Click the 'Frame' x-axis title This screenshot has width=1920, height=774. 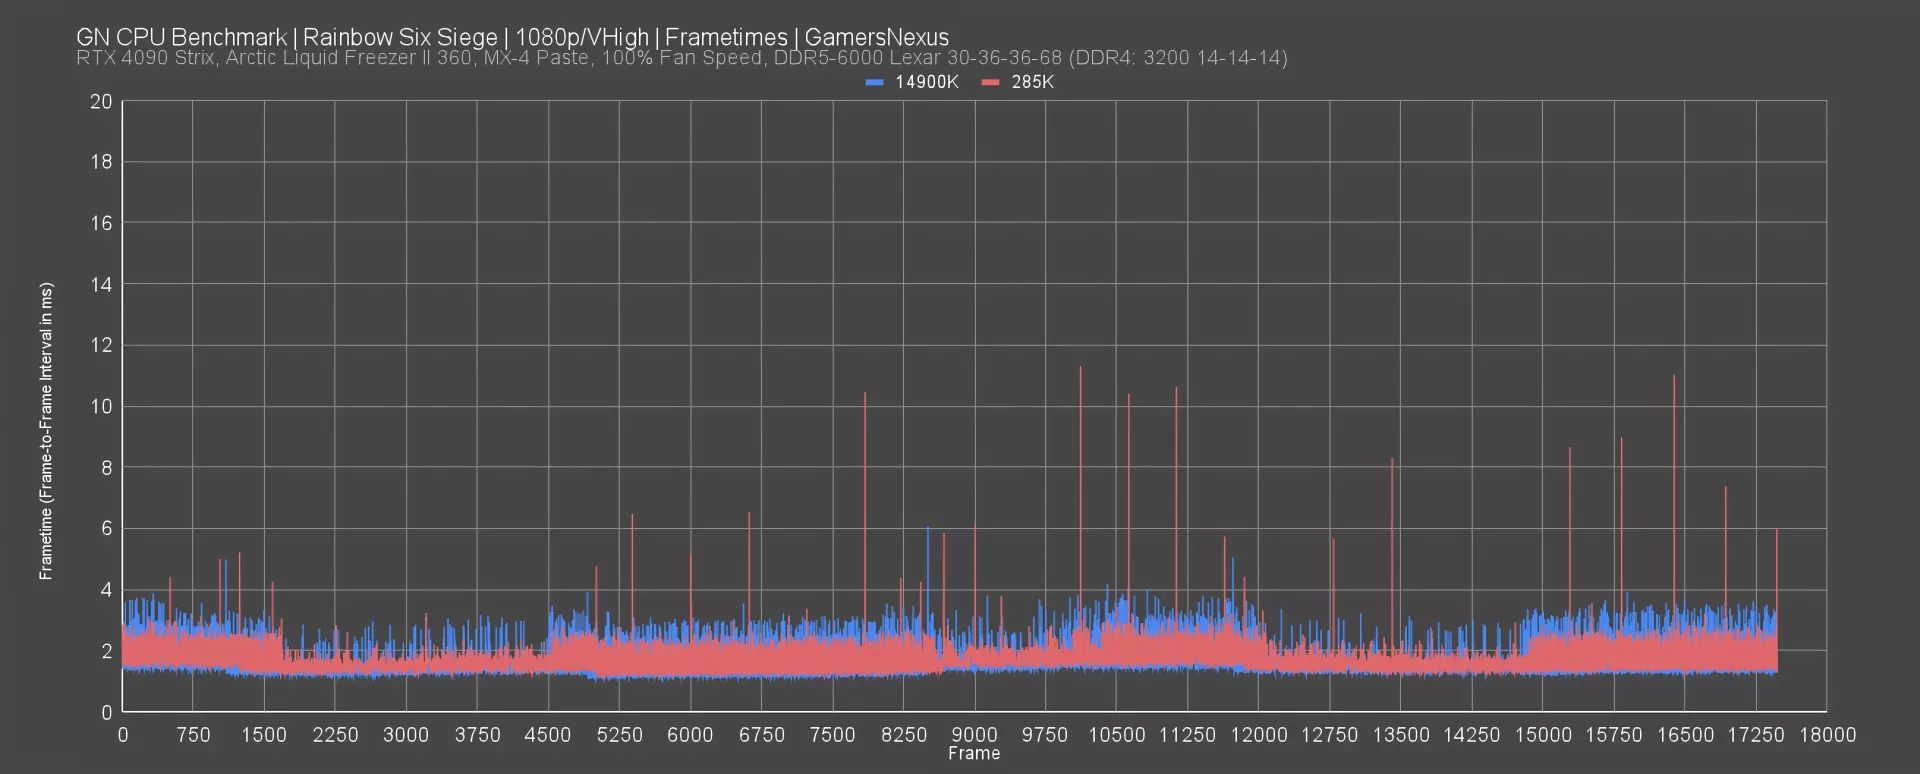click(x=974, y=754)
